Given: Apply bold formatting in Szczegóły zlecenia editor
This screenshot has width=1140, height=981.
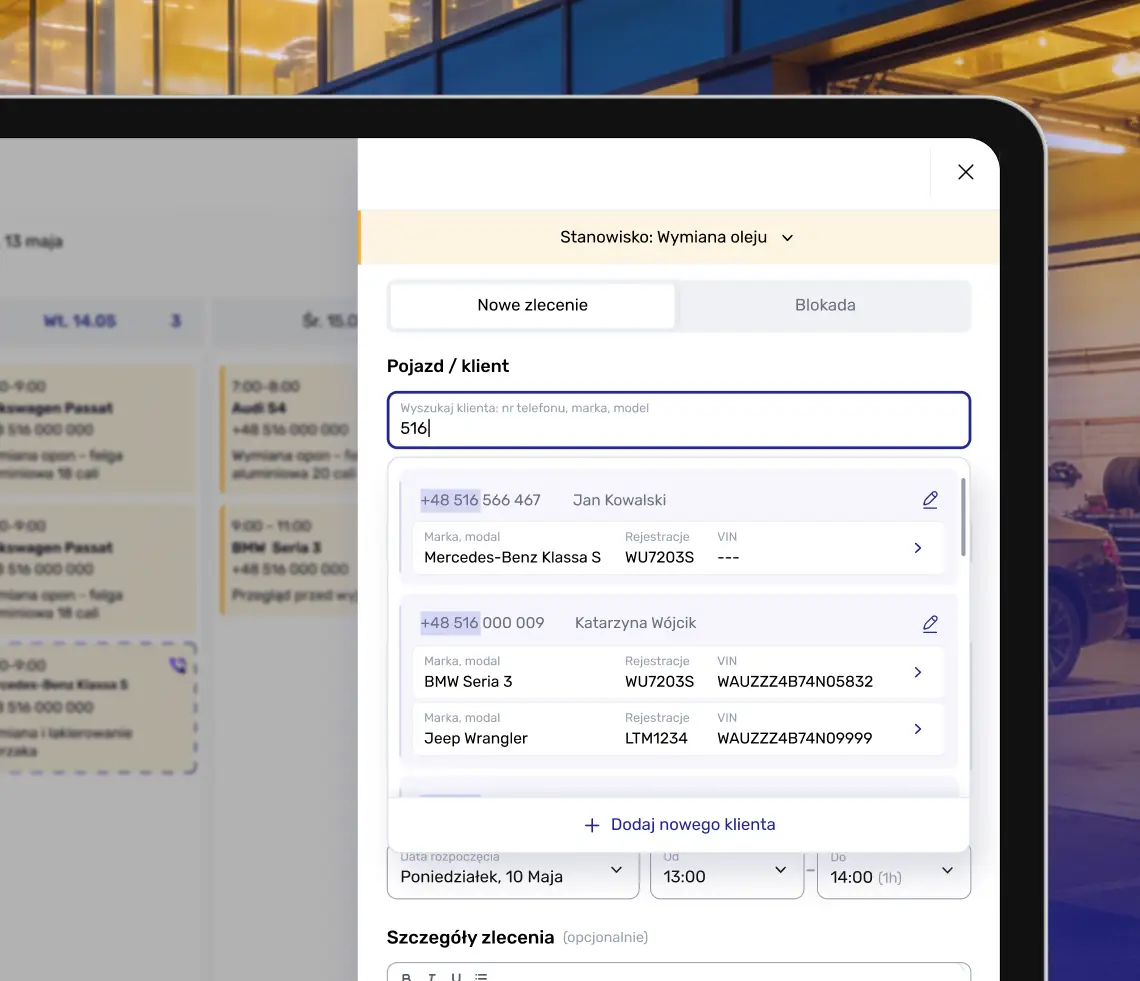Looking at the screenshot, I should [406, 977].
